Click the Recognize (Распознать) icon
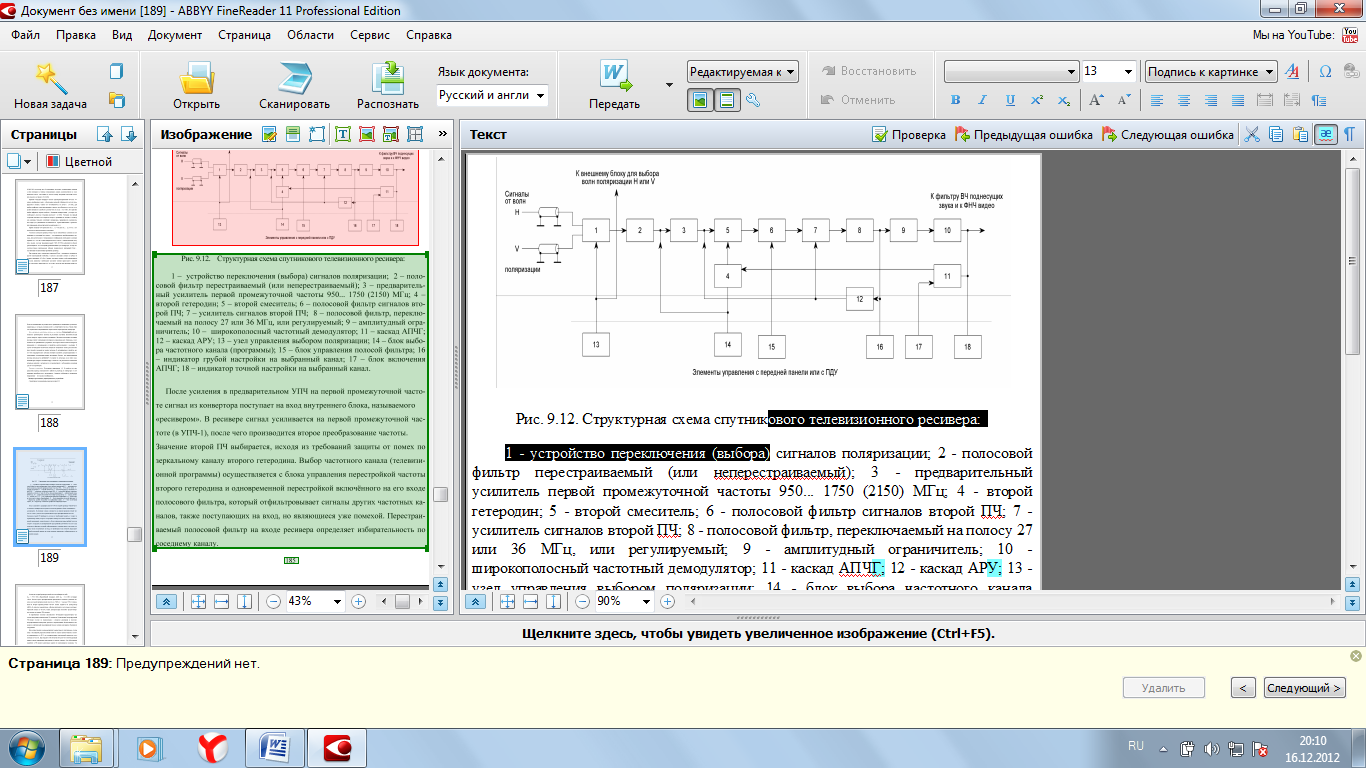Image resolution: width=1366 pixels, height=768 pixels. click(387, 77)
